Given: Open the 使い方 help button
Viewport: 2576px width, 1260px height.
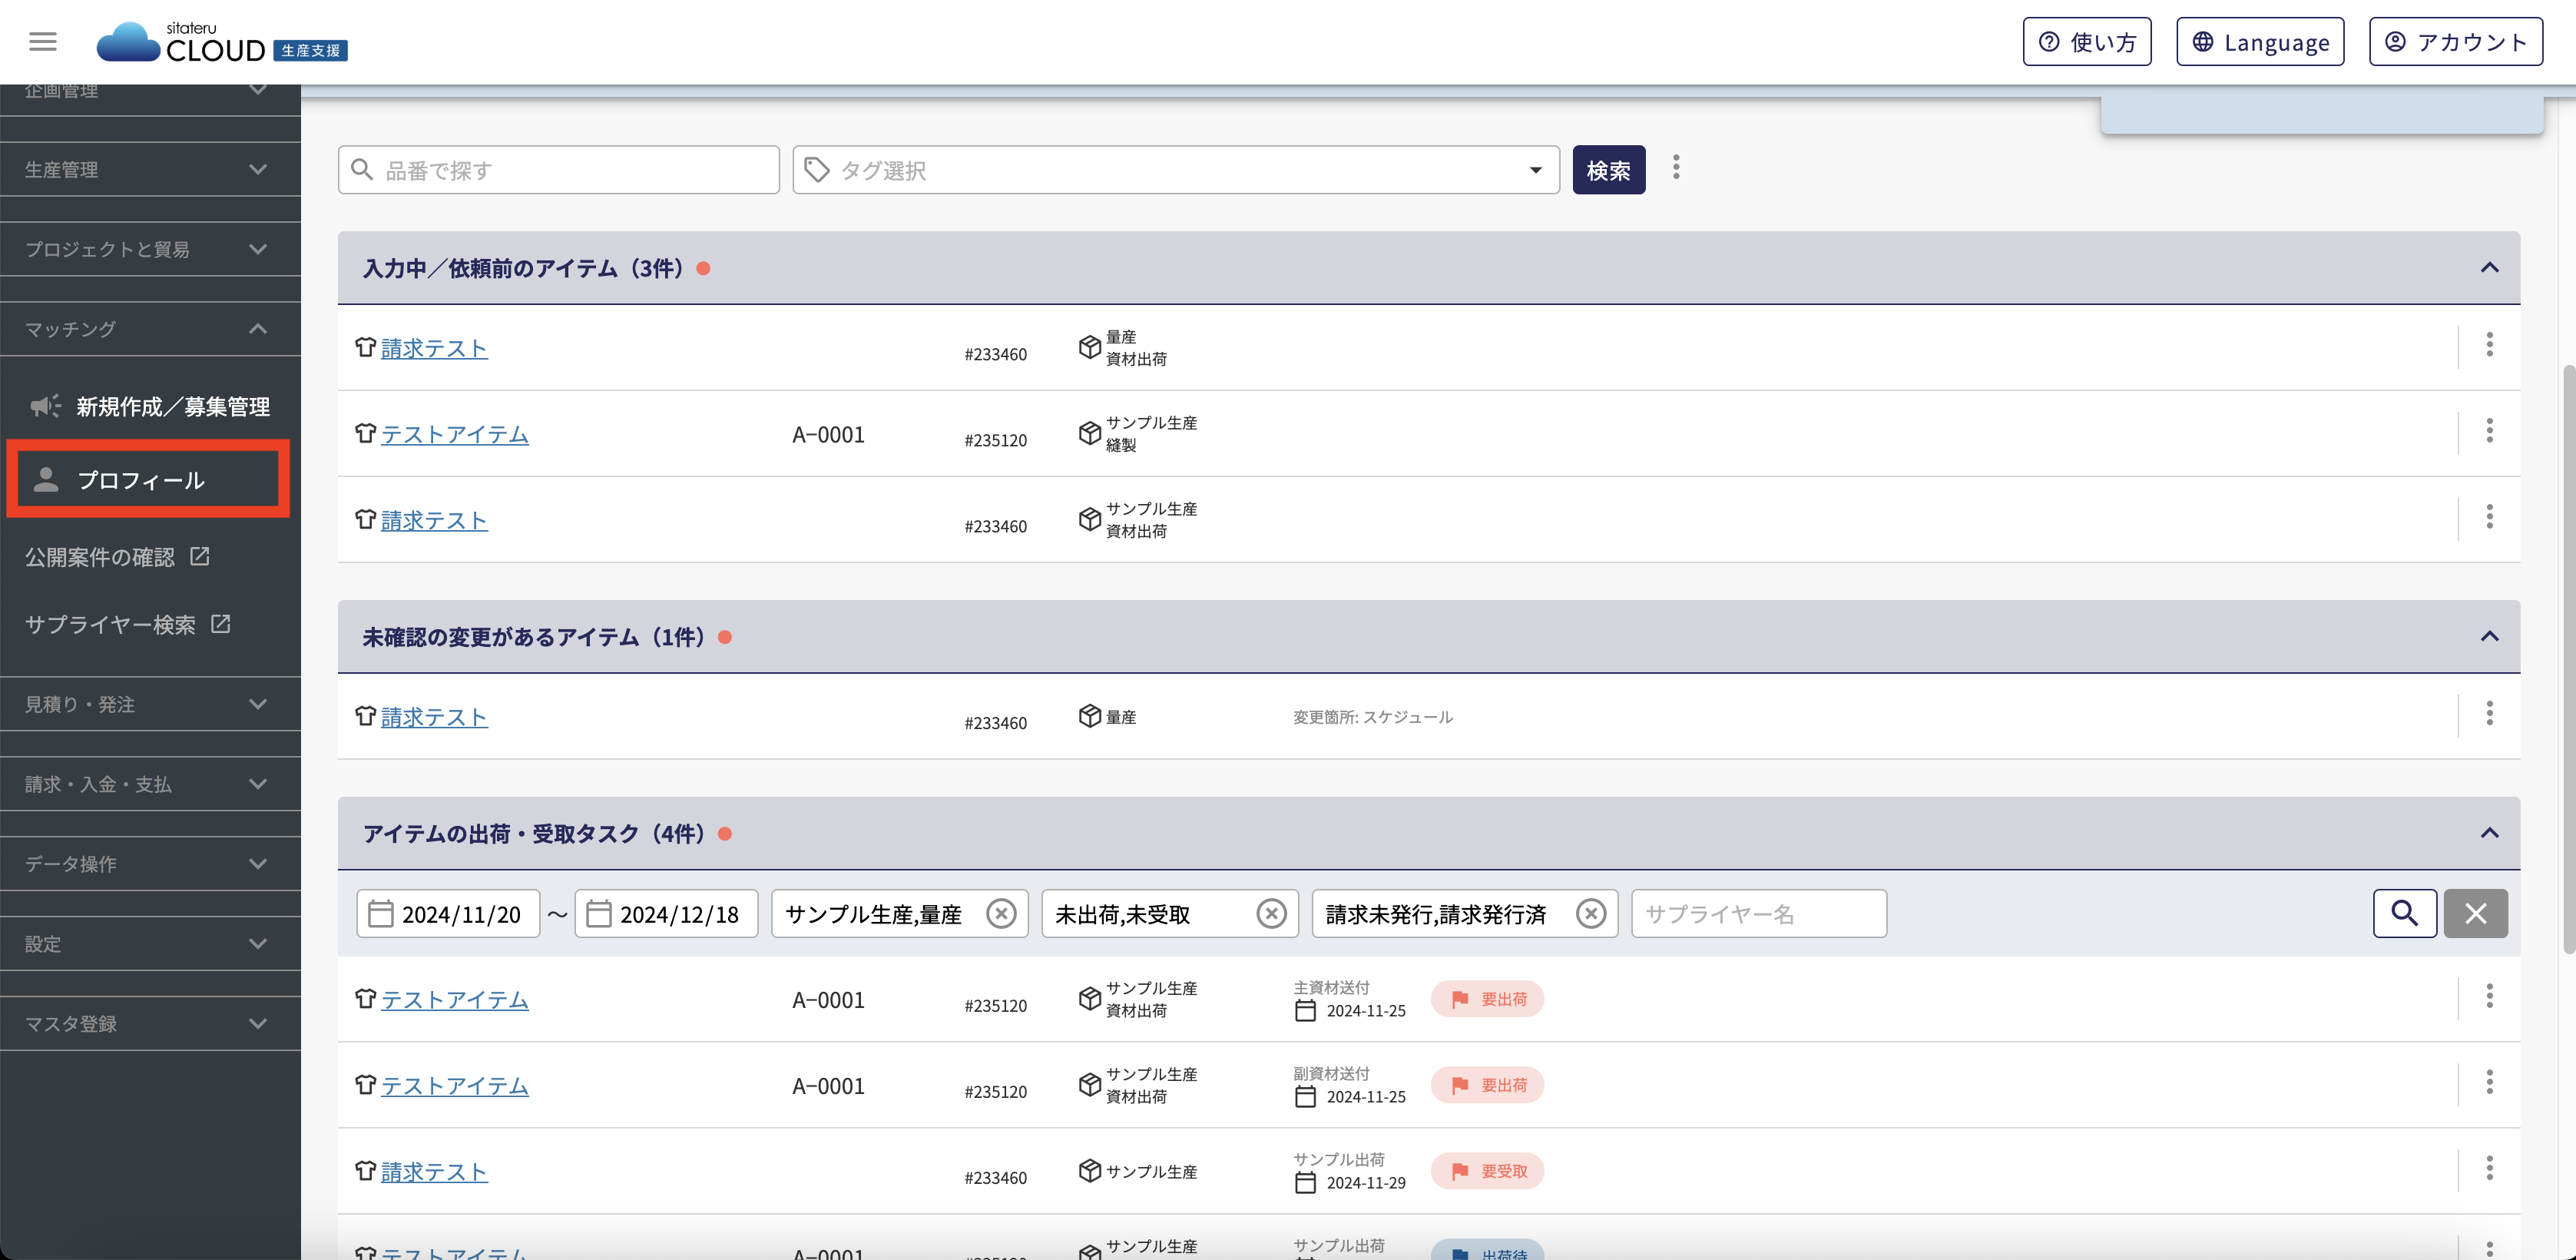Looking at the screenshot, I should click(2086, 42).
